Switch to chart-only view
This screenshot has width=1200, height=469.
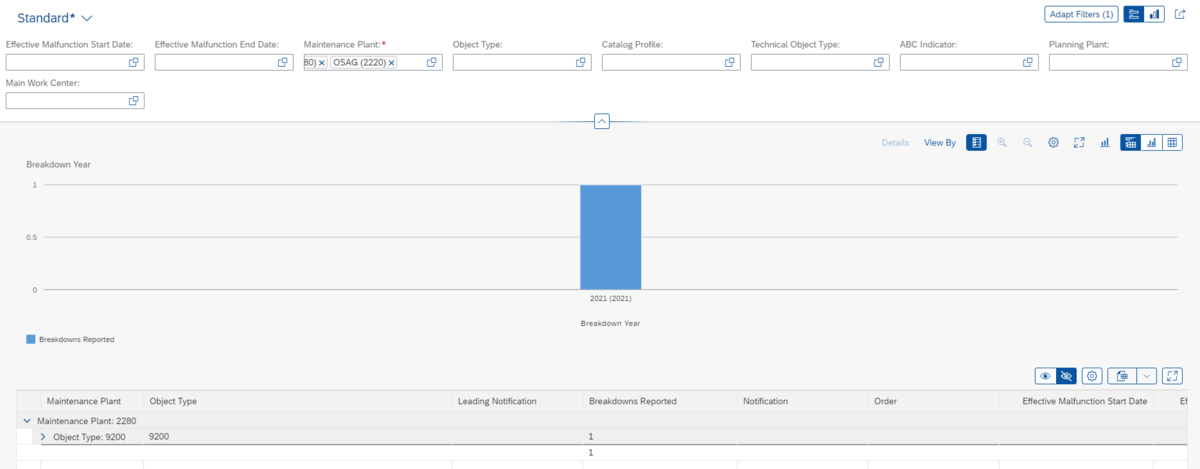coord(1152,143)
